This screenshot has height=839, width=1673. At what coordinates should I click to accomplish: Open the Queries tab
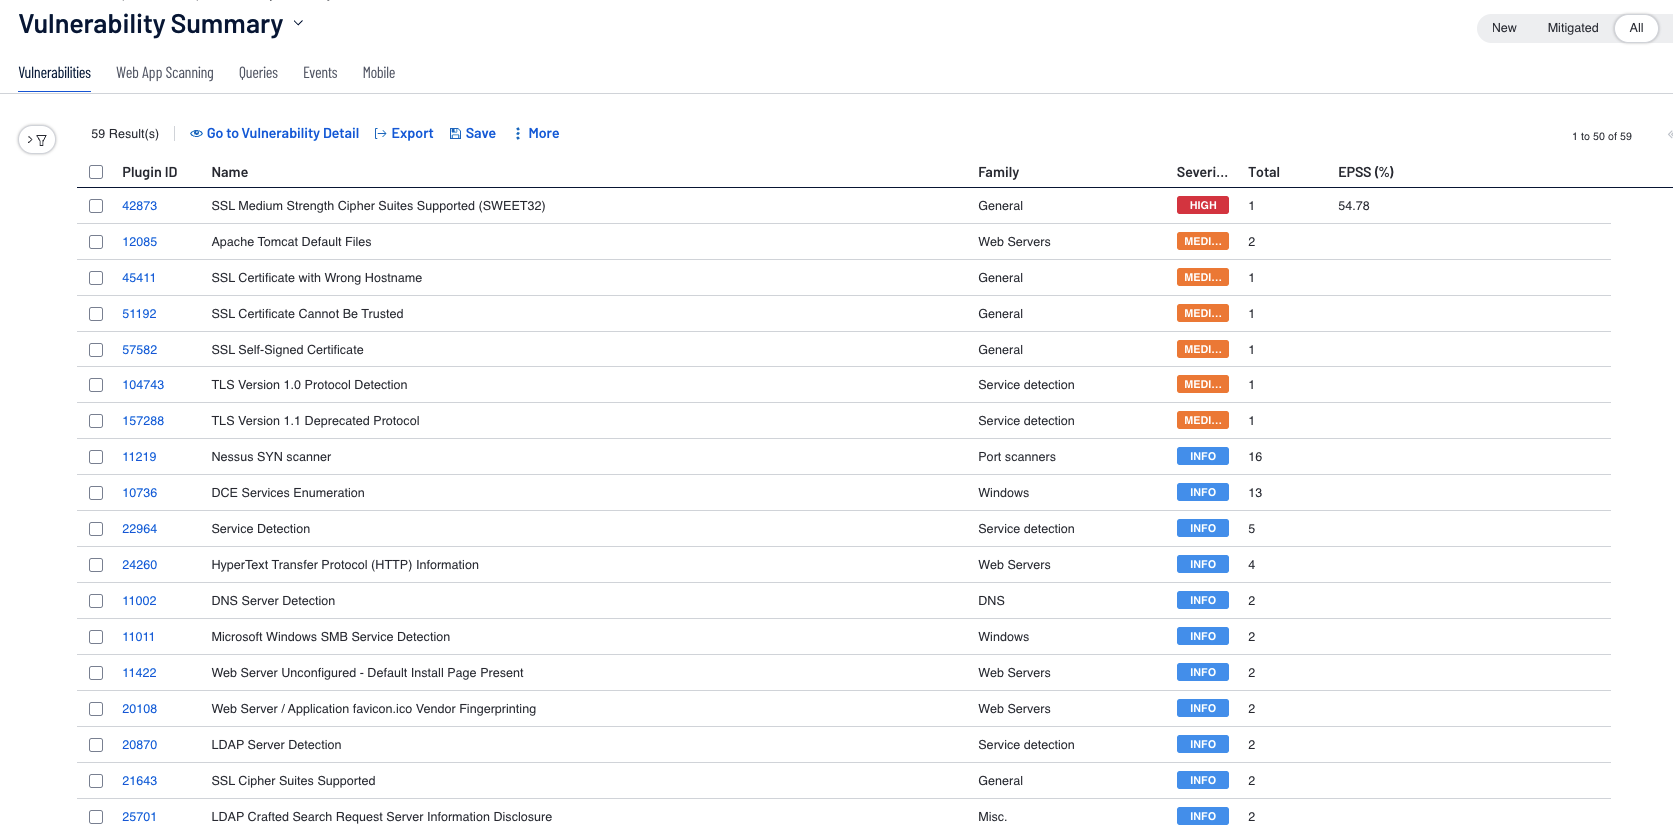coord(258,73)
